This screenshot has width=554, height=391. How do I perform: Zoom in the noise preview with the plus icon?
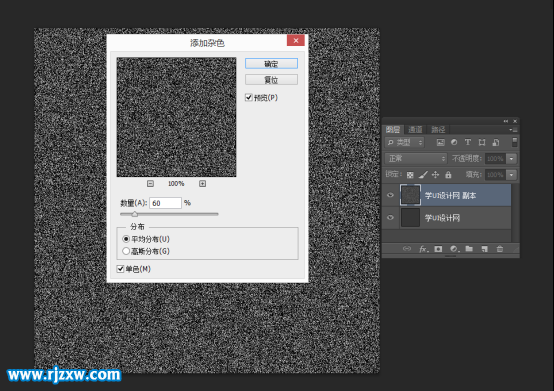point(202,184)
